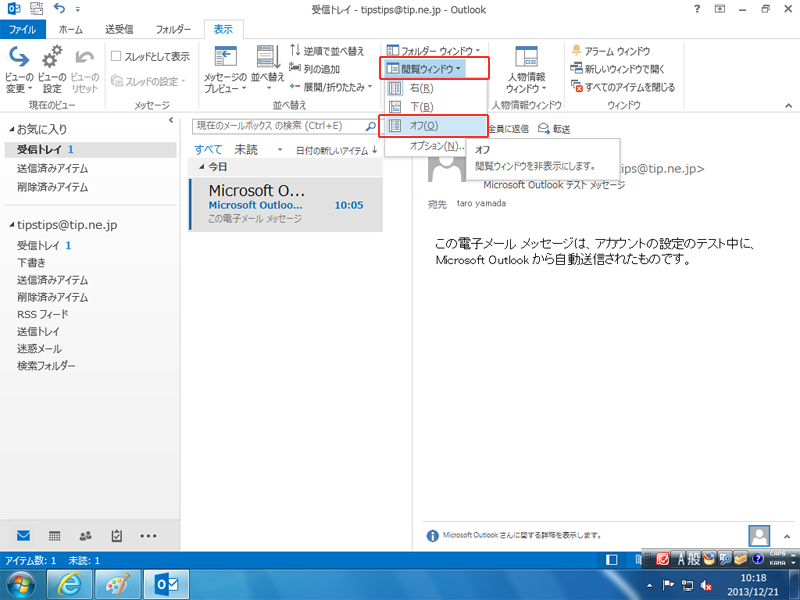Choose 列の追加 in the ribbon
This screenshot has height=600, width=800.
tap(315, 68)
